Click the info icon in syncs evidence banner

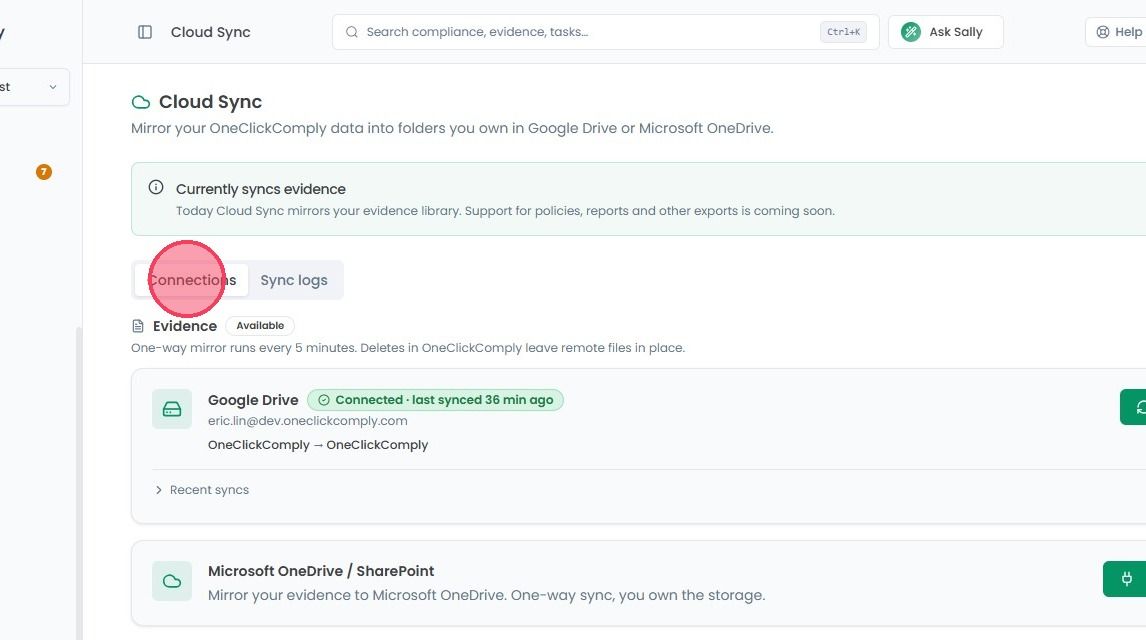[x=156, y=187]
